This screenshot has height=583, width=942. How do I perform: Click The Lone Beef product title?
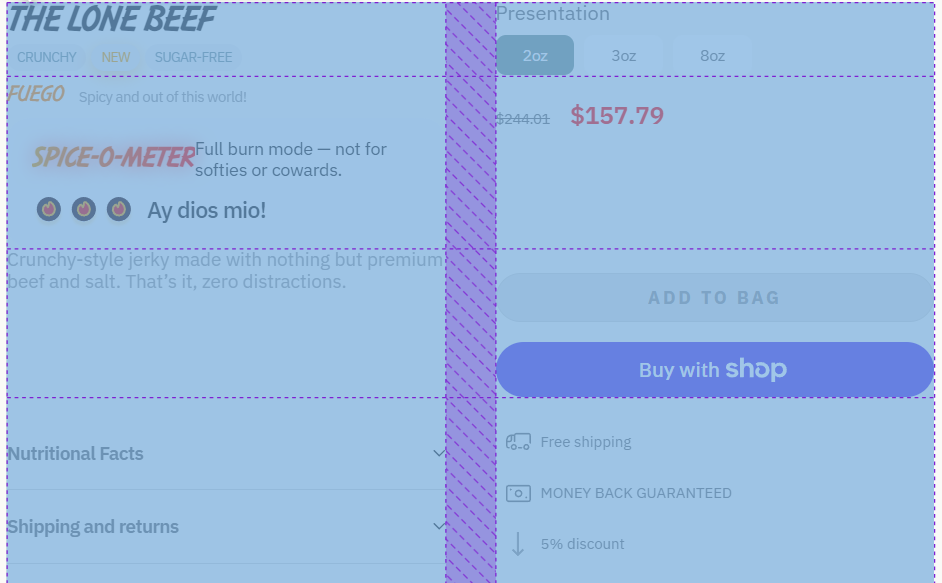pos(111,19)
